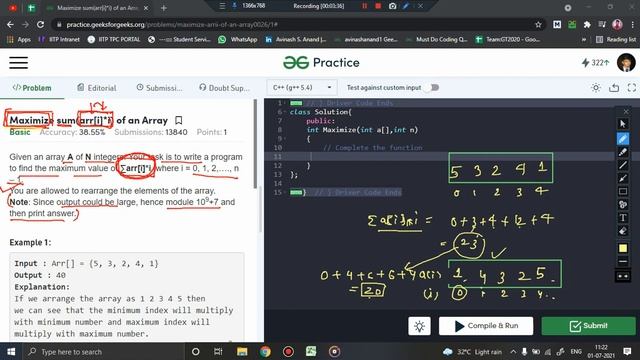The image size is (640, 360).
Task: Open the Windows Start menu
Action: point(11,351)
